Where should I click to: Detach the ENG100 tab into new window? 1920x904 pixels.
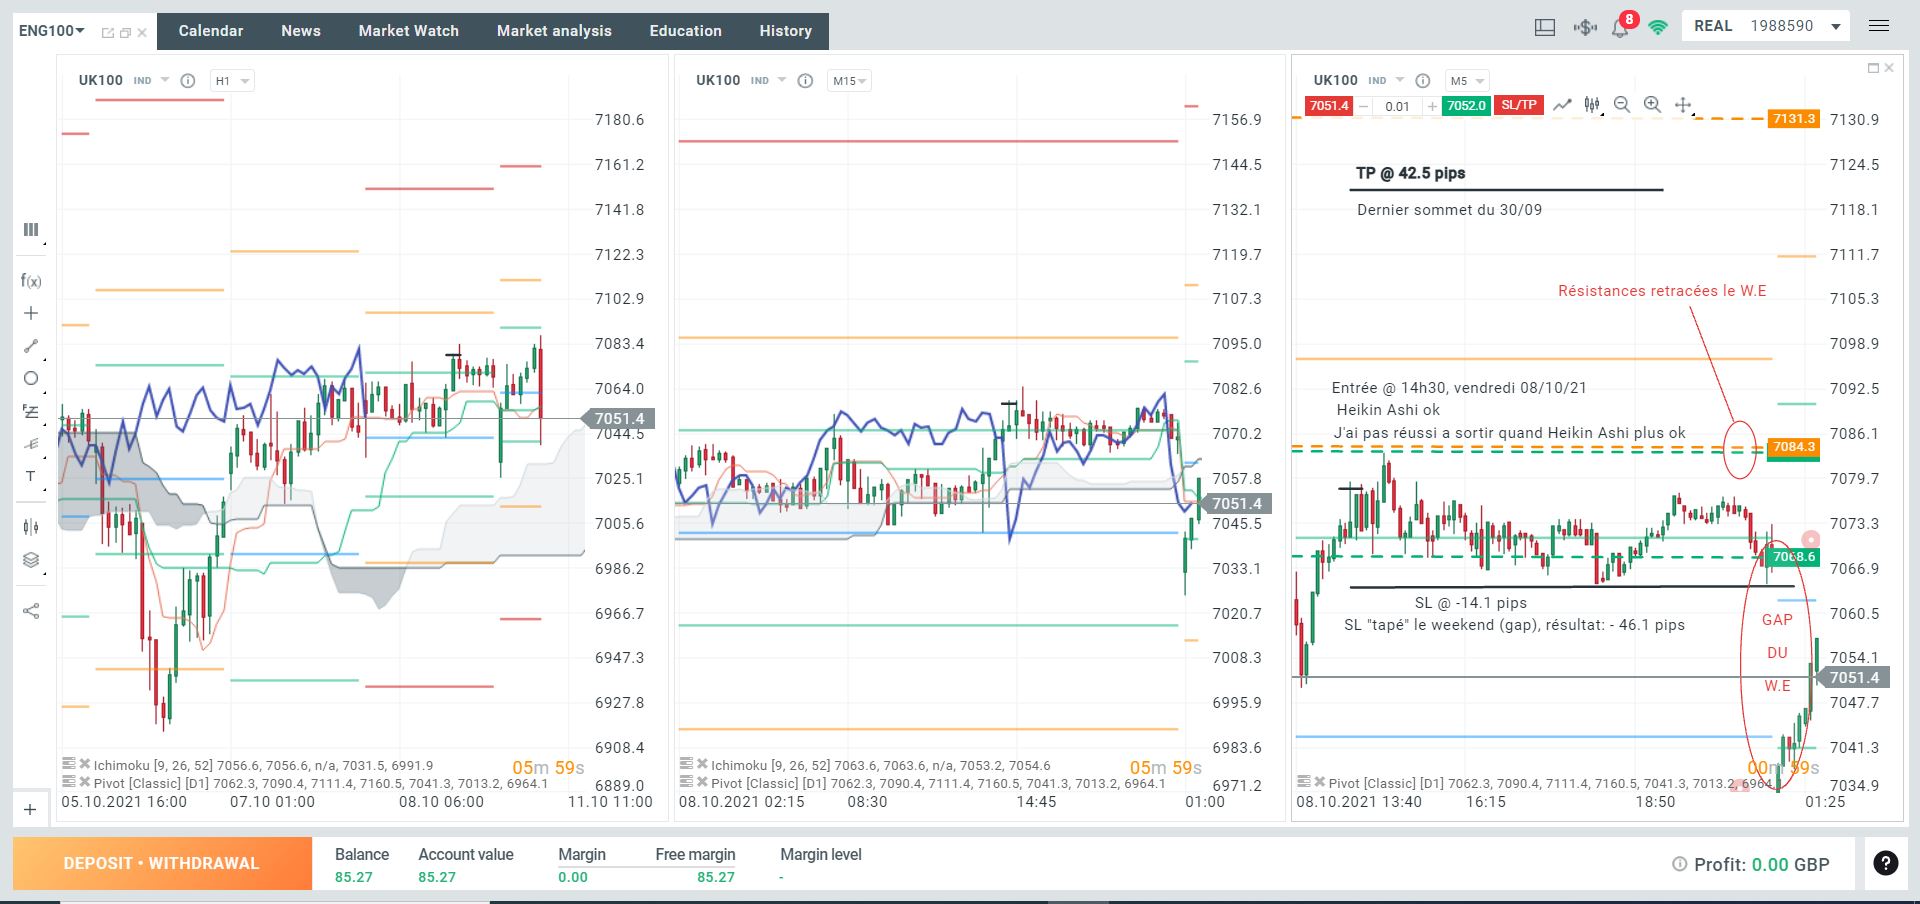(x=107, y=32)
